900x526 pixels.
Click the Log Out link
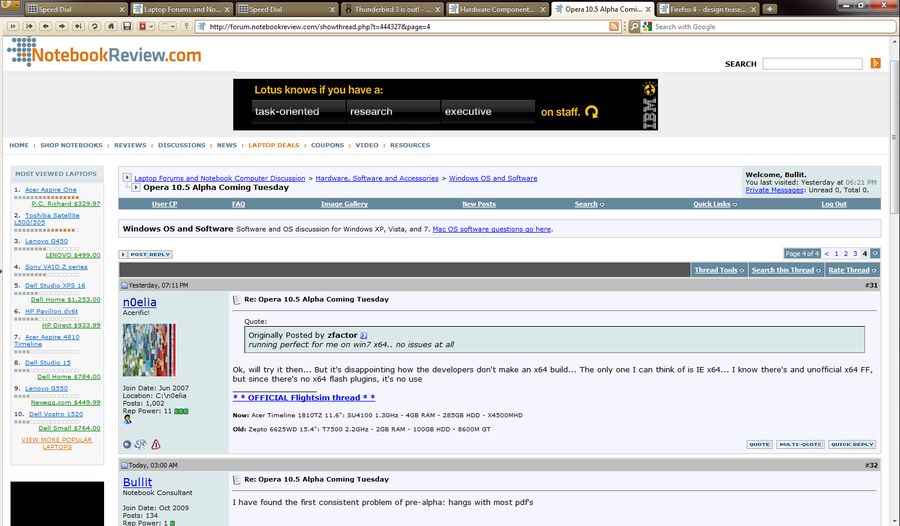[833, 204]
